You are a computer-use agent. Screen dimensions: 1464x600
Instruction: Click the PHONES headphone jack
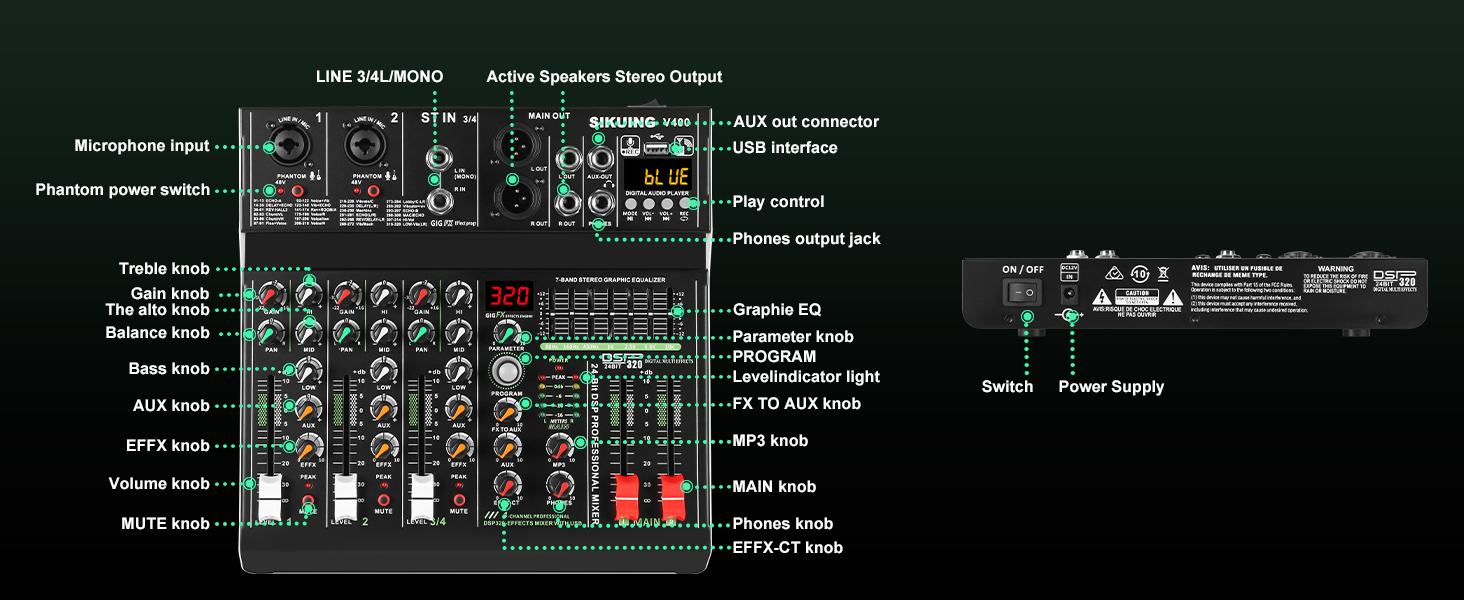pyautogui.click(x=601, y=202)
